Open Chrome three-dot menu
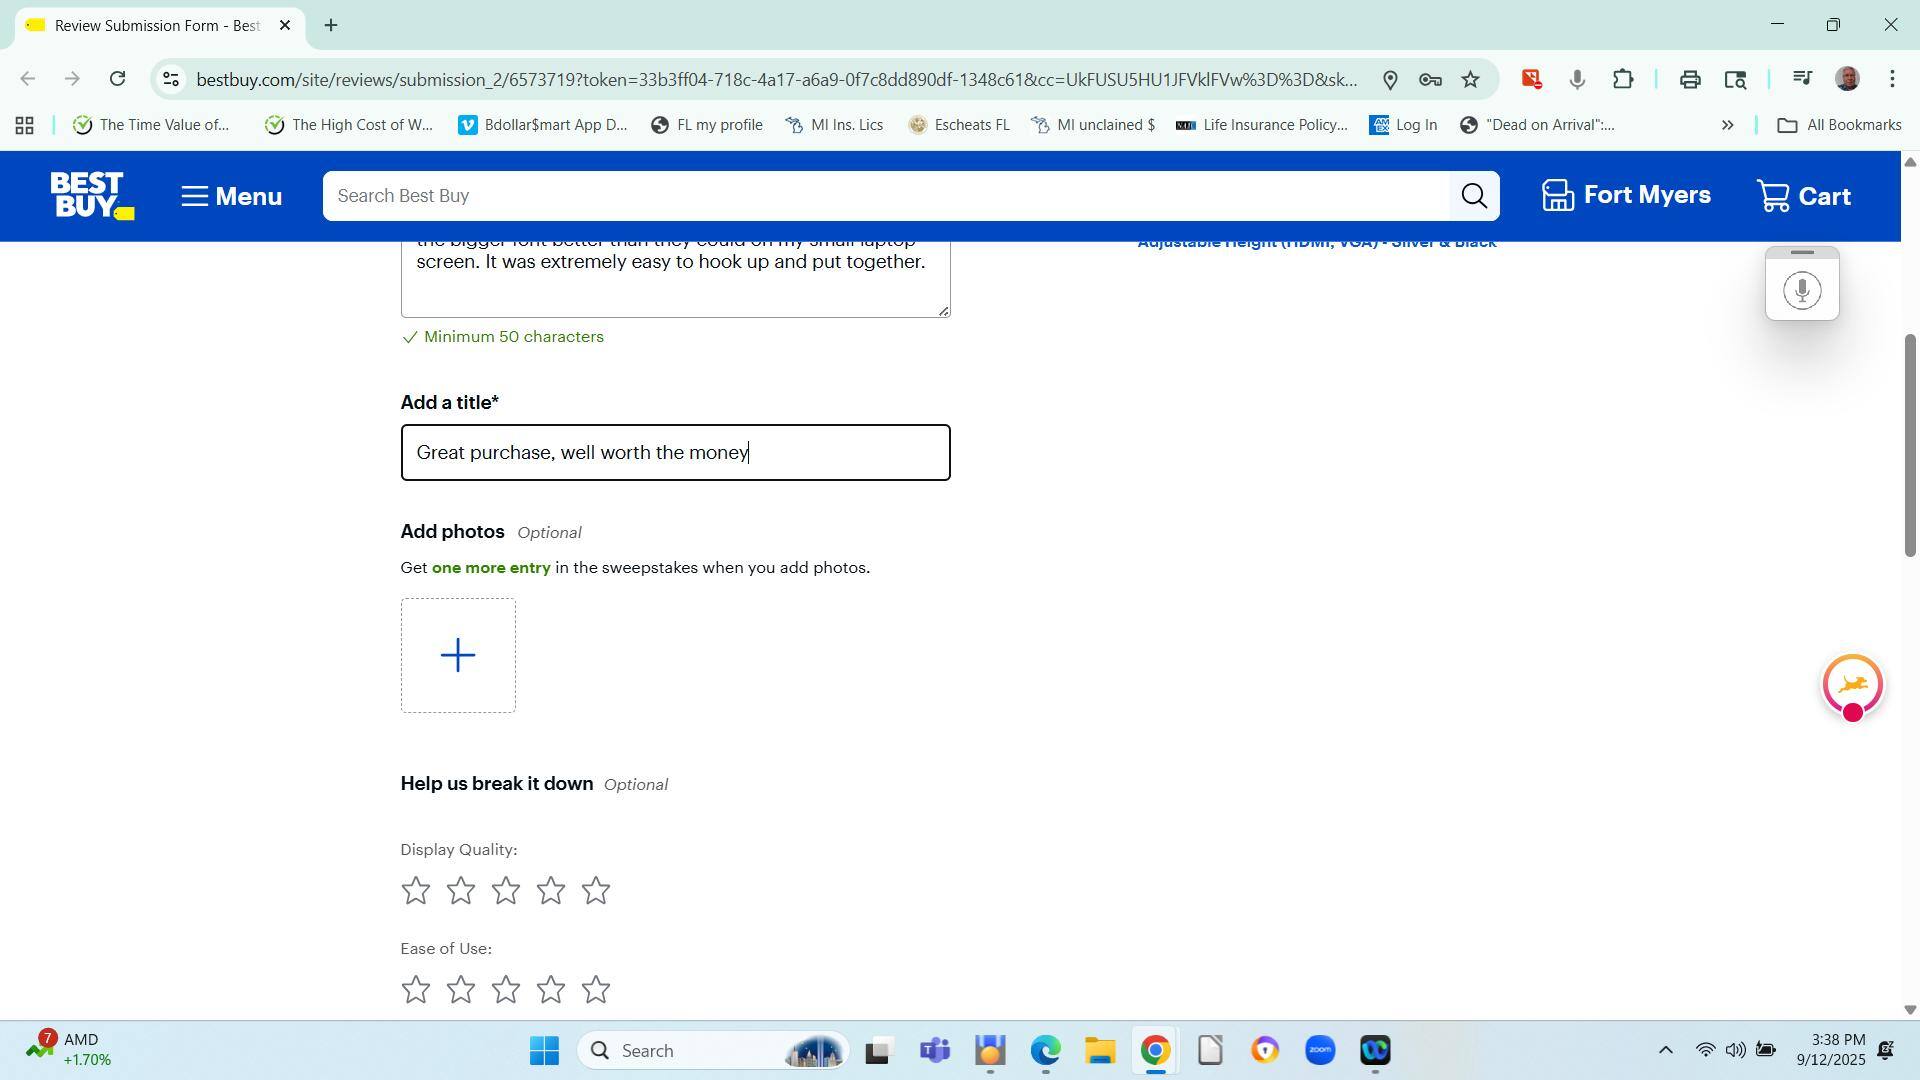This screenshot has width=1920, height=1080. [1892, 80]
